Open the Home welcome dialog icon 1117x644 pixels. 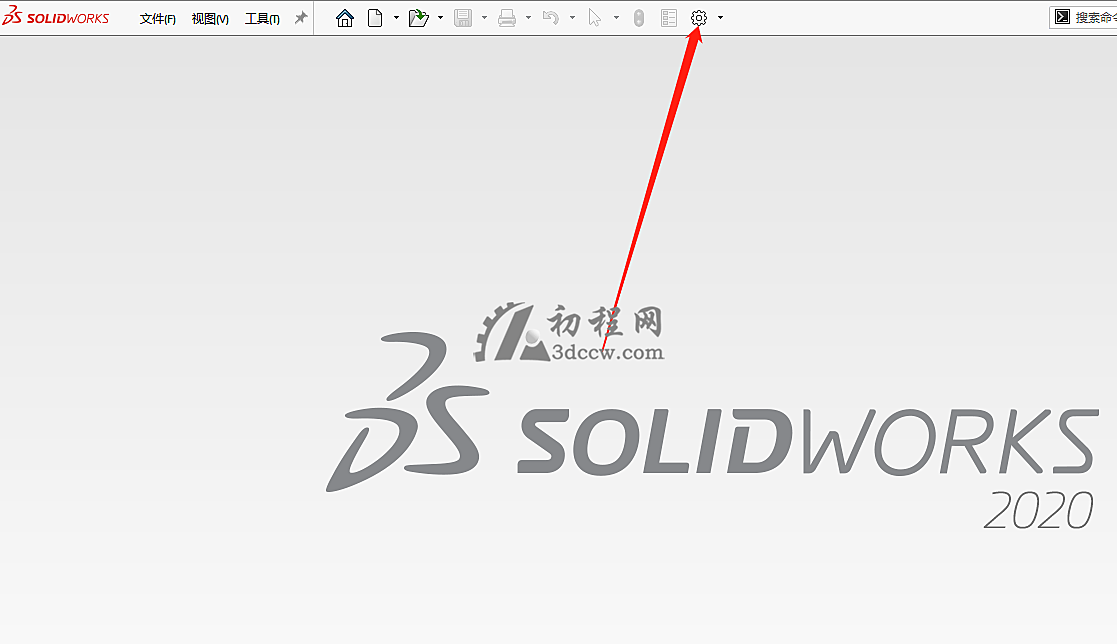point(345,18)
